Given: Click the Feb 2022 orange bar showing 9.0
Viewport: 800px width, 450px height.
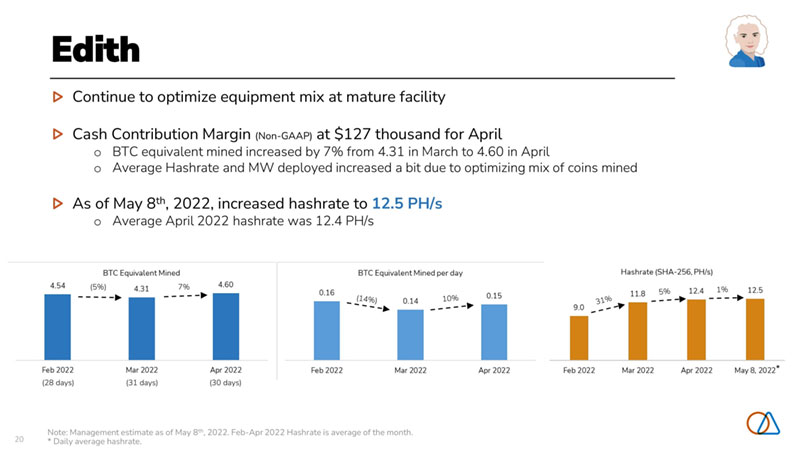Looking at the screenshot, I should (x=579, y=337).
